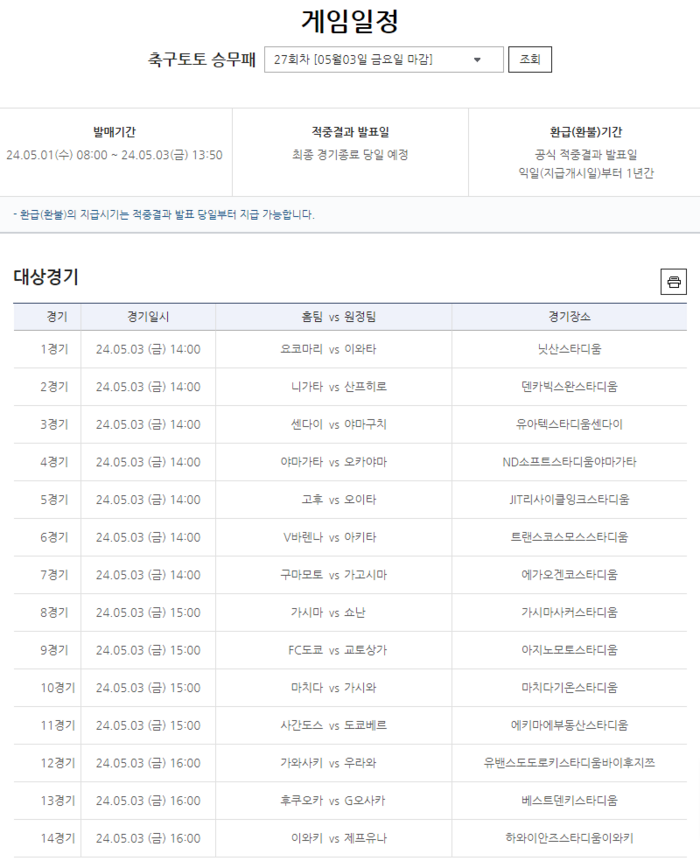The height and width of the screenshot is (861, 700).
Task: Select the 니가타 vs 산프히로 match
Action: 333,387
